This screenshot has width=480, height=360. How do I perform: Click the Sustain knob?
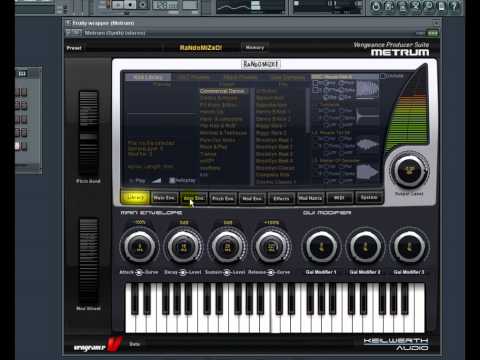pos(227,247)
